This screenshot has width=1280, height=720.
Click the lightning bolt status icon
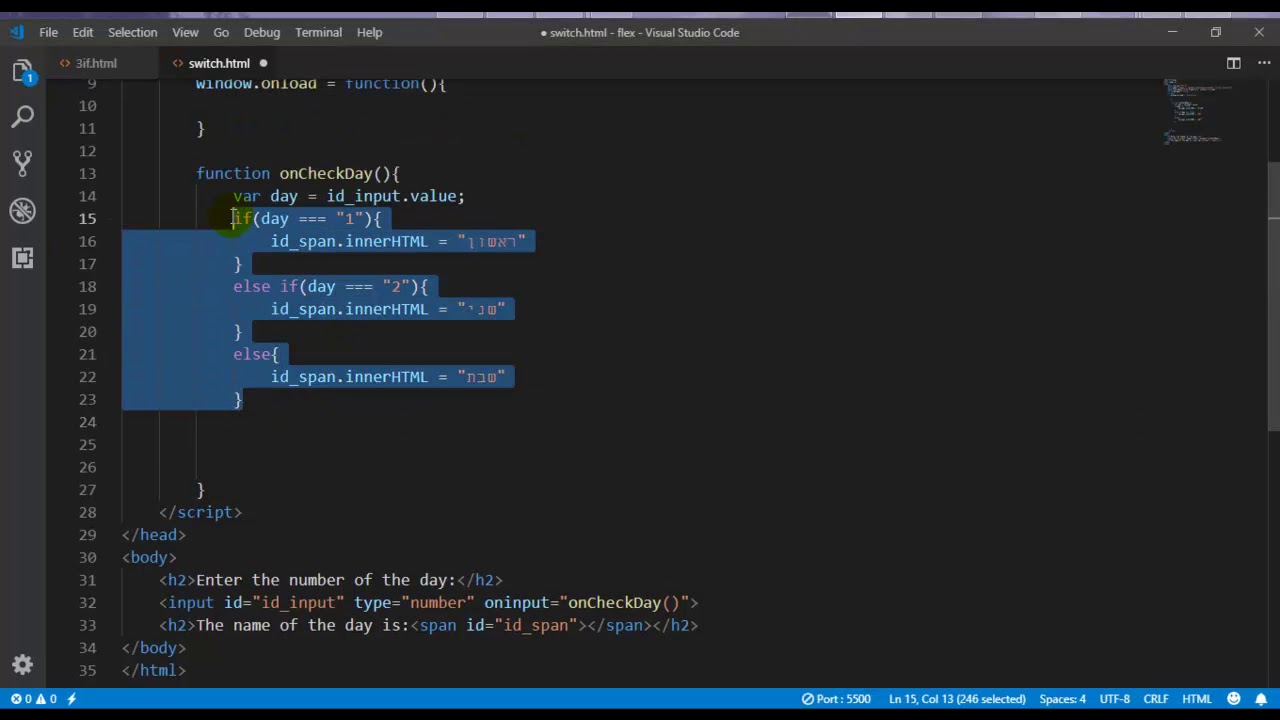72,699
